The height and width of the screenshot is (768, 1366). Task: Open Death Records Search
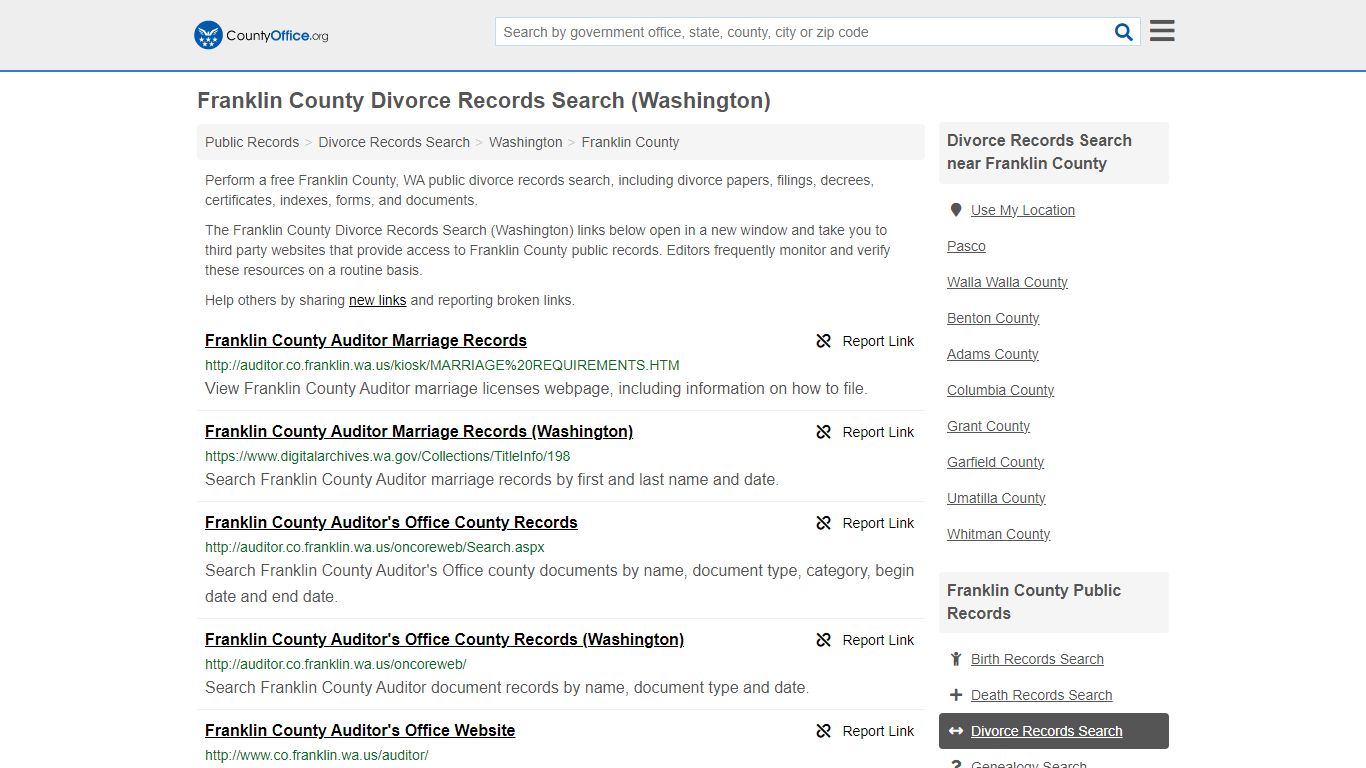(1041, 695)
